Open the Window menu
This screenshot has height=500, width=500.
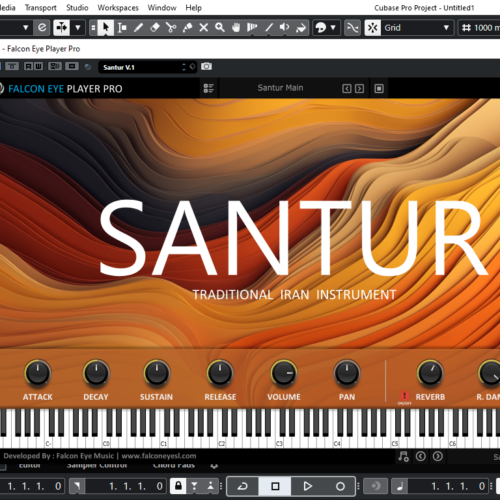point(162,8)
